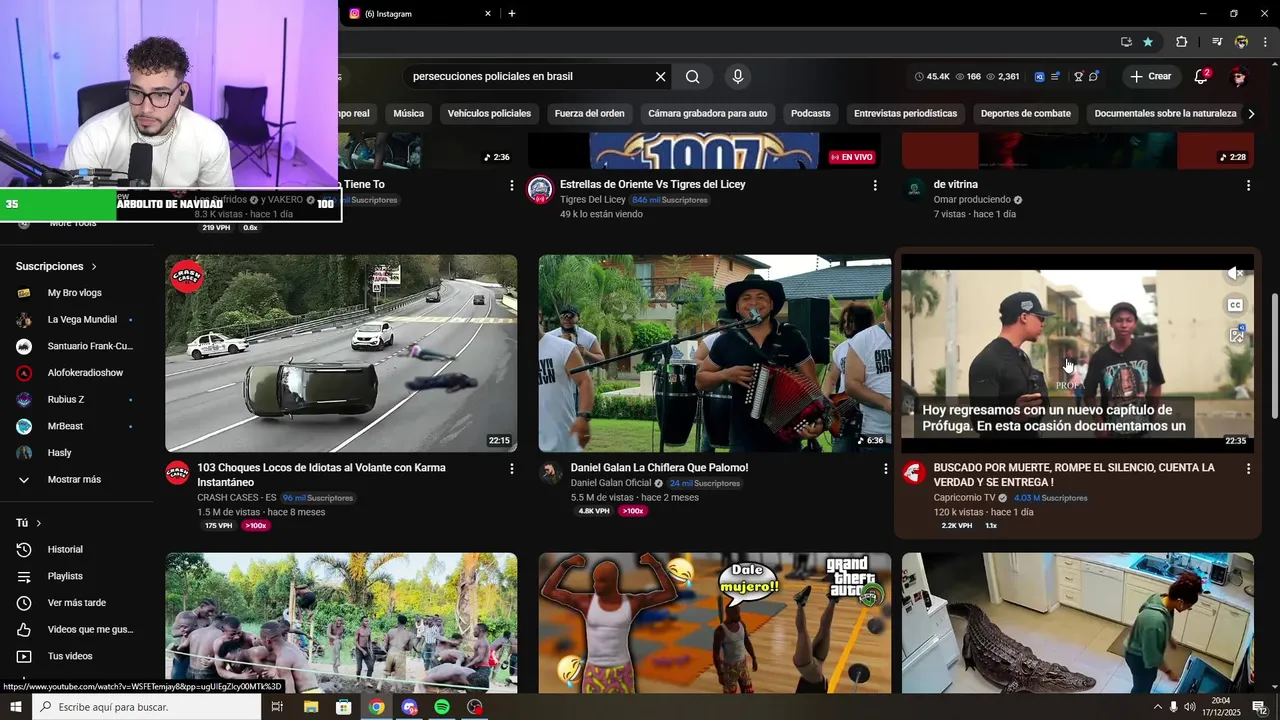The image size is (1280, 720).
Task: Open options menu for Daniel Galan video
Action: coord(885,468)
